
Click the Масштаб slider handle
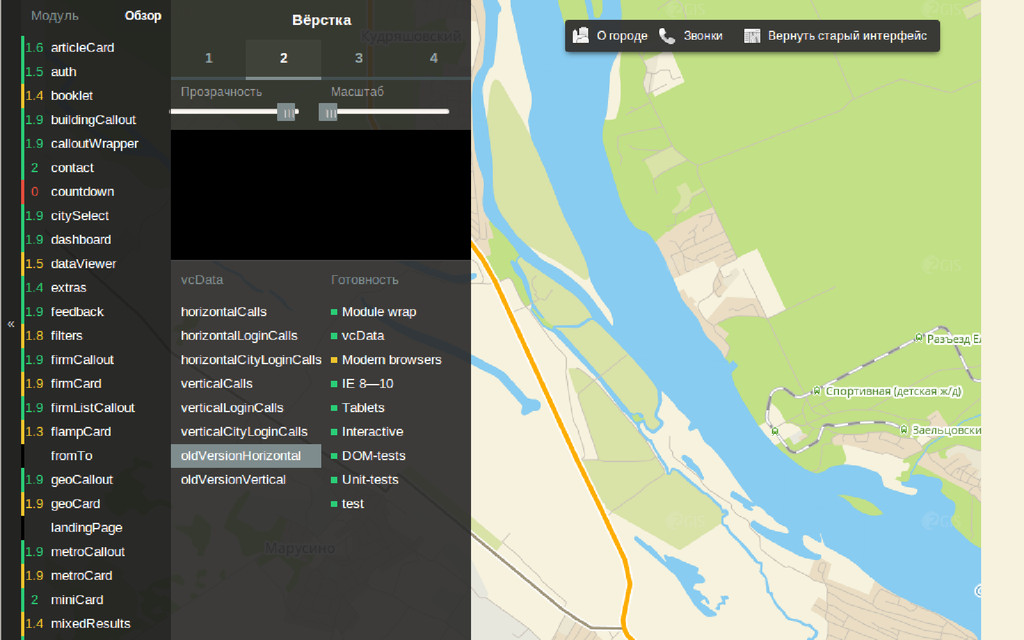click(328, 112)
